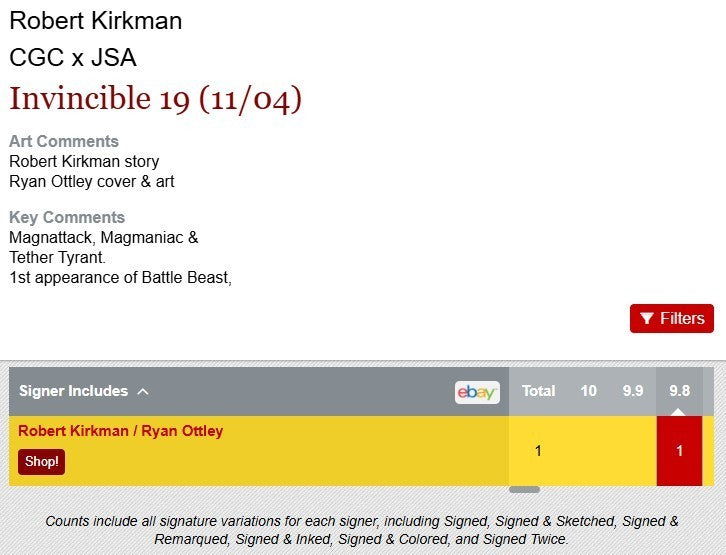Image resolution: width=726 pixels, height=555 pixels.
Task: Click the red 9.8 count cell
Action: pos(679,451)
